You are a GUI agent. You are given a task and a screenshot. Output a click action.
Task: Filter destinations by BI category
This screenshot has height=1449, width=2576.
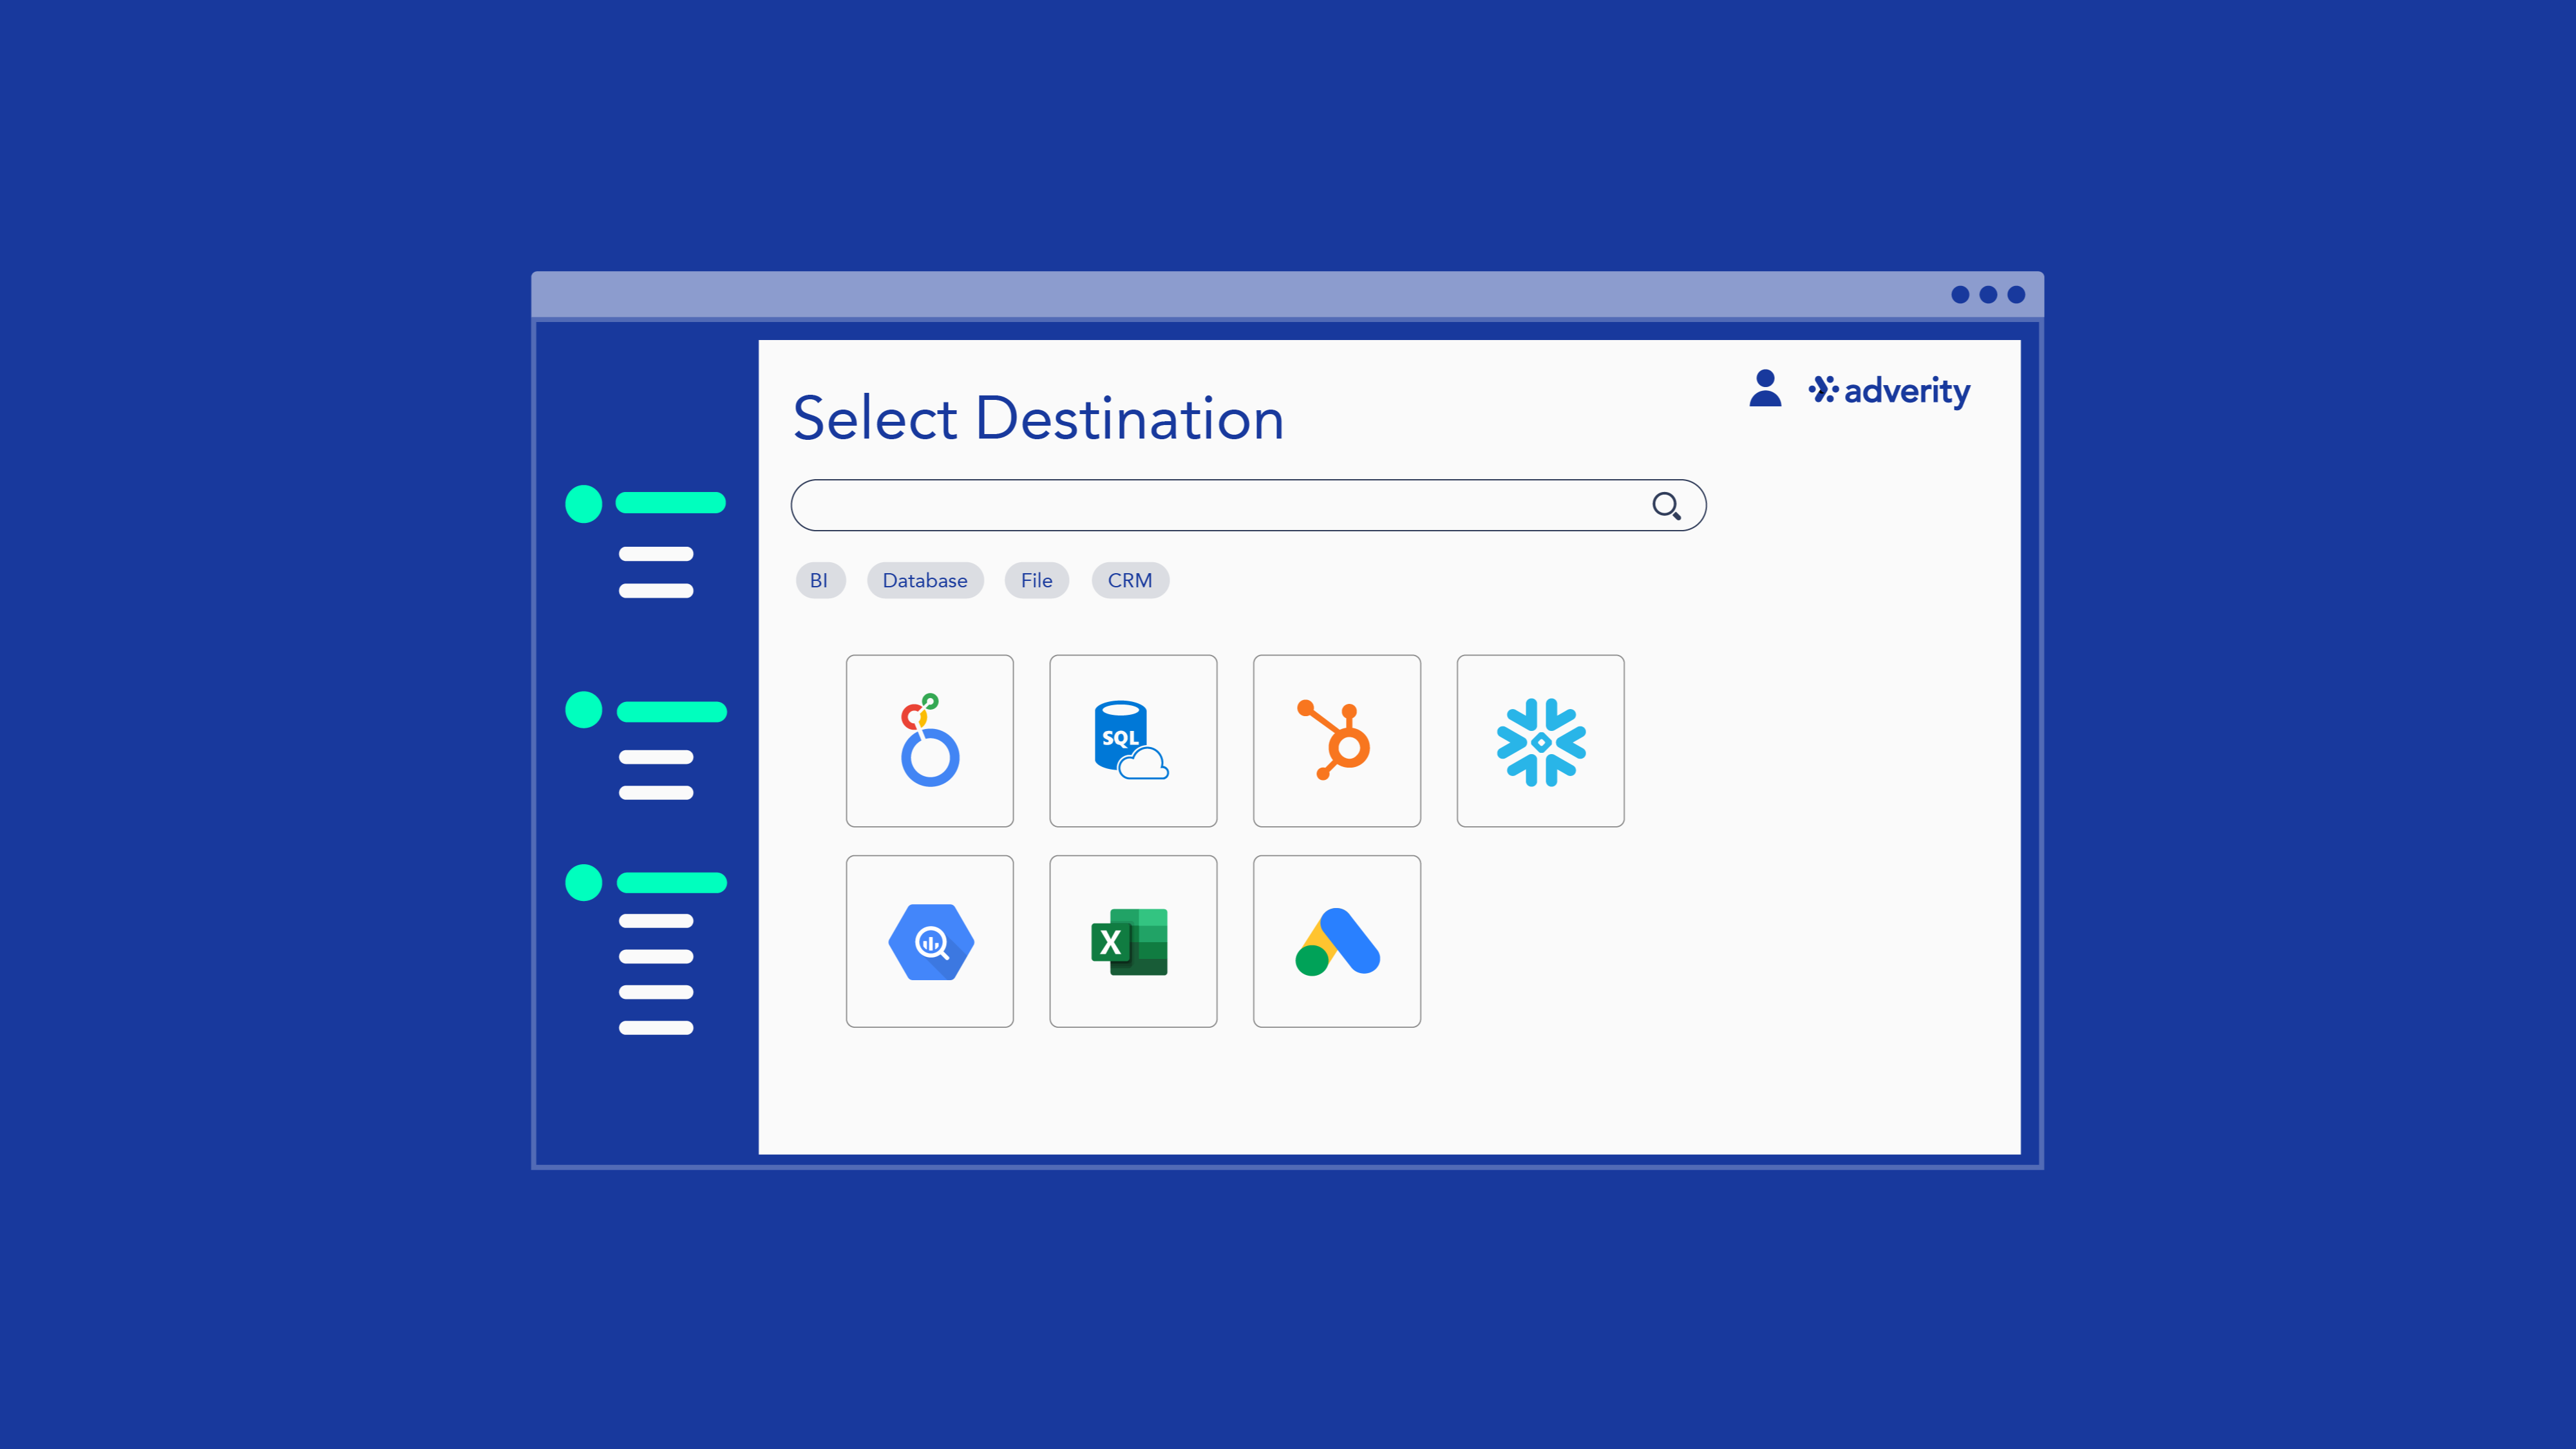(x=820, y=580)
